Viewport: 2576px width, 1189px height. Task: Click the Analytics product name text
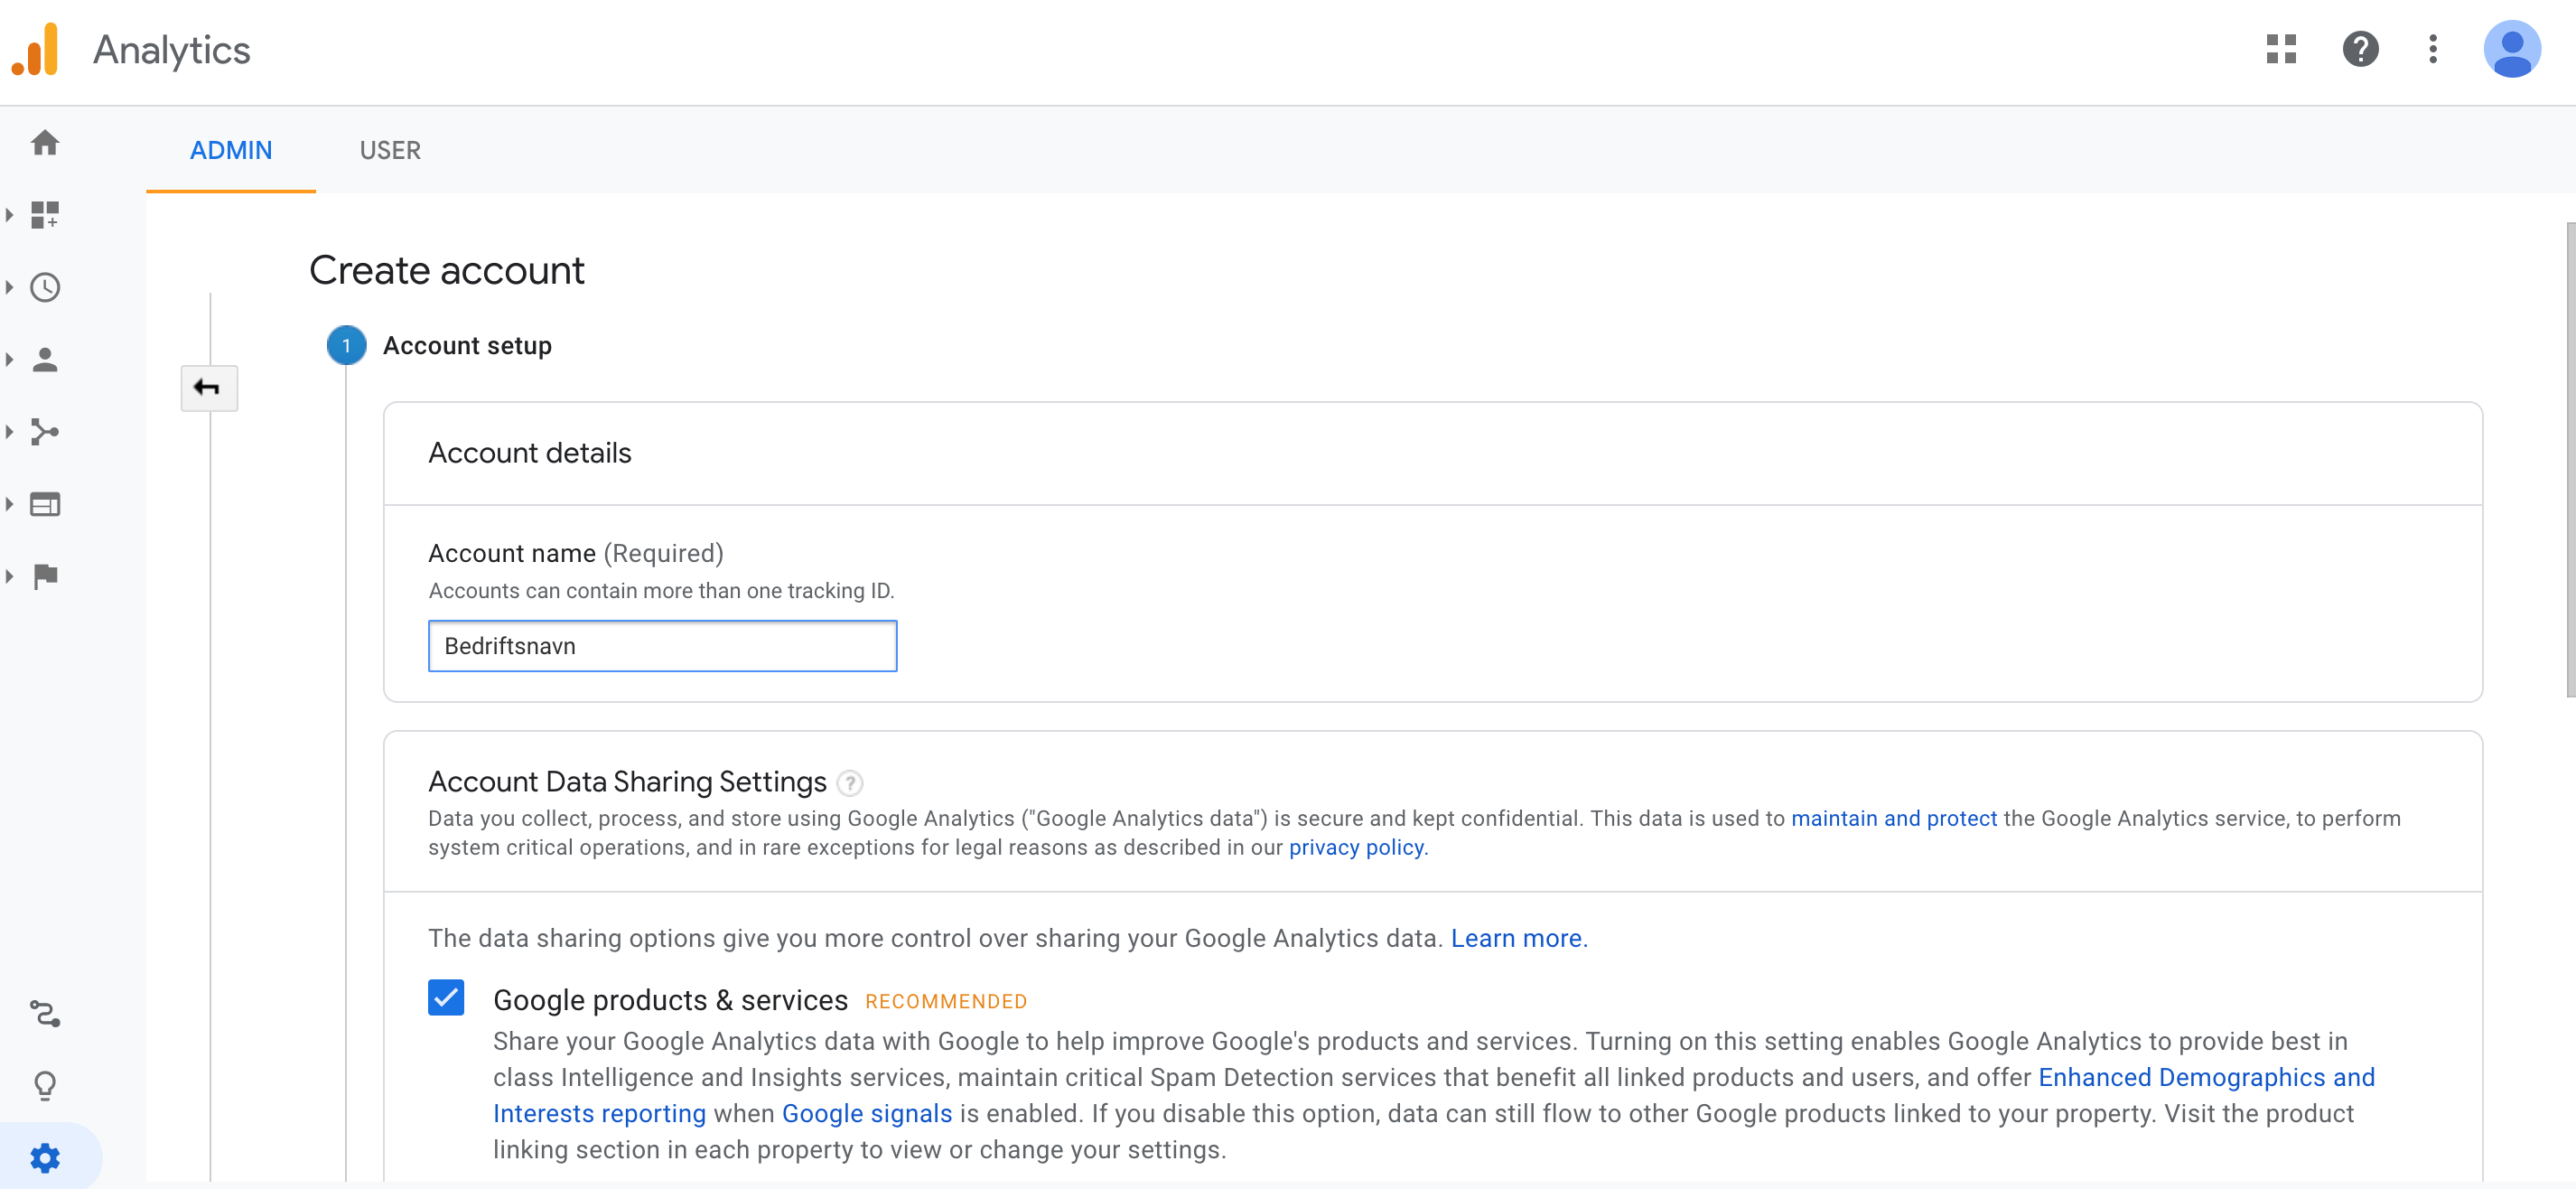pyautogui.click(x=171, y=50)
